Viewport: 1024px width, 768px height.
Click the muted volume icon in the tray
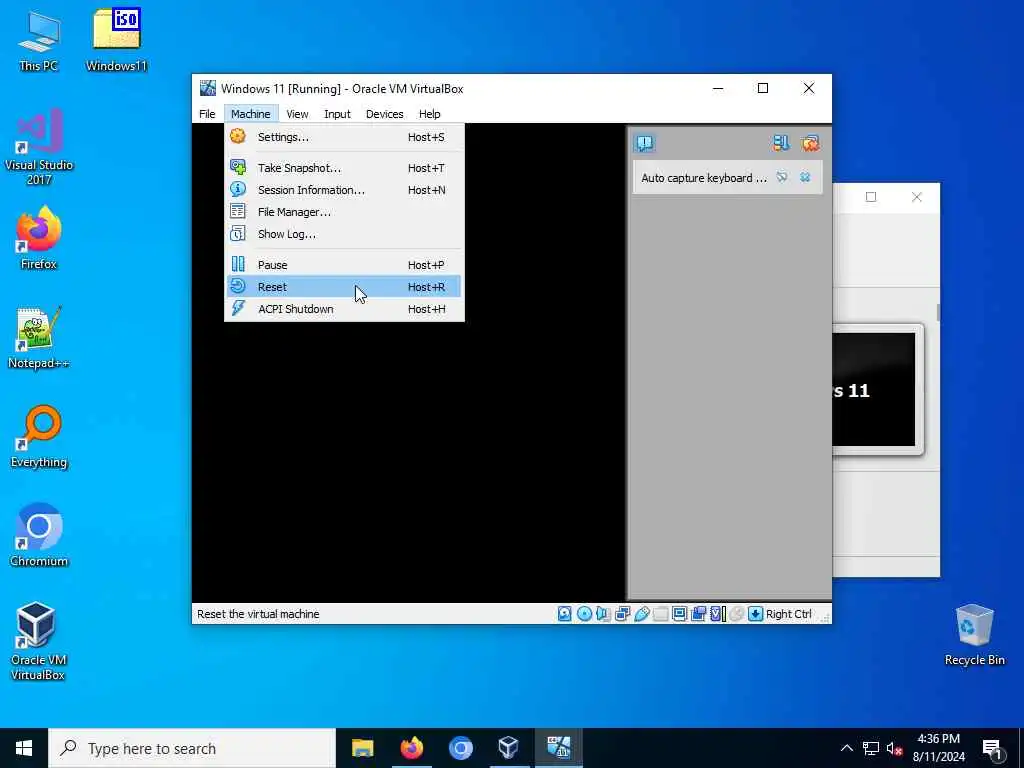click(x=894, y=748)
